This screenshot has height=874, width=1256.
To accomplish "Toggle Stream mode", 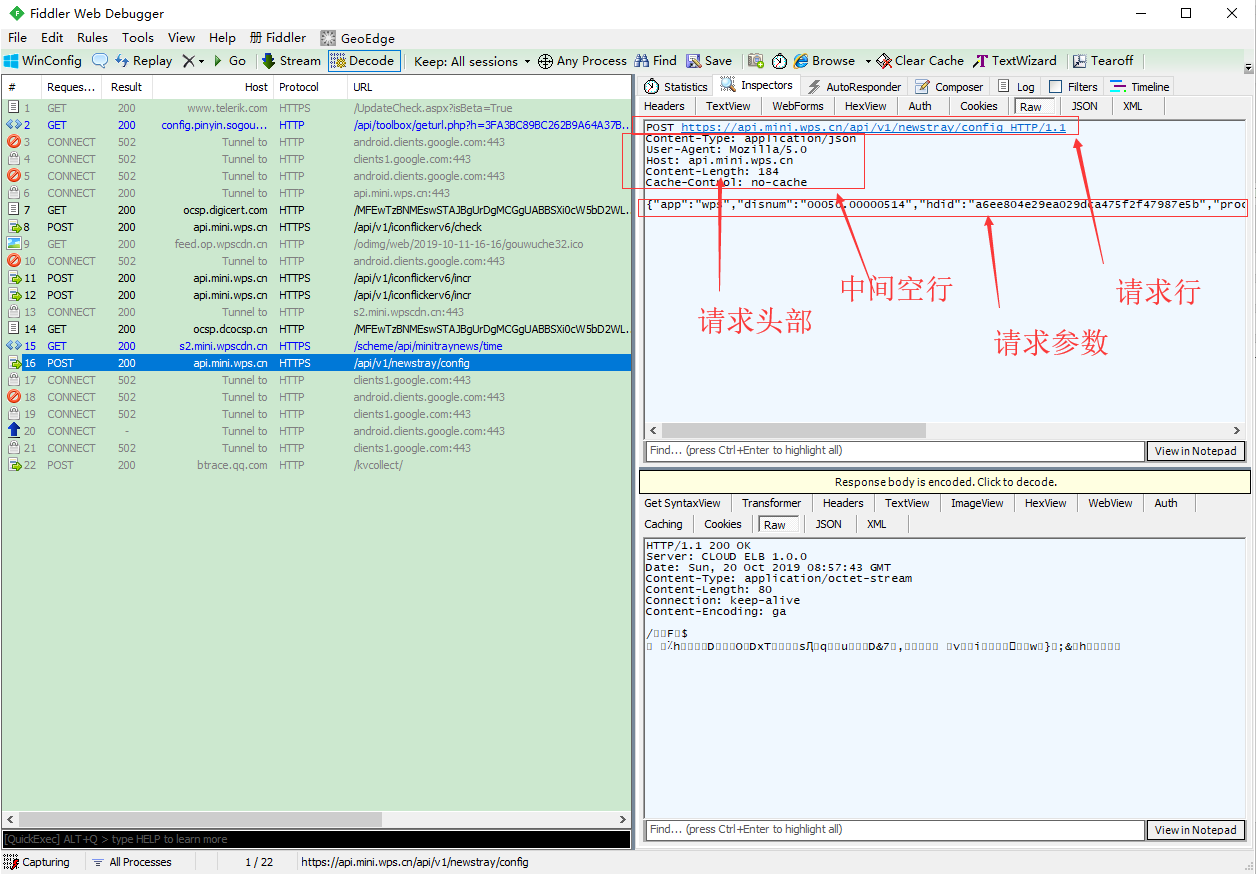I will tap(291, 61).
